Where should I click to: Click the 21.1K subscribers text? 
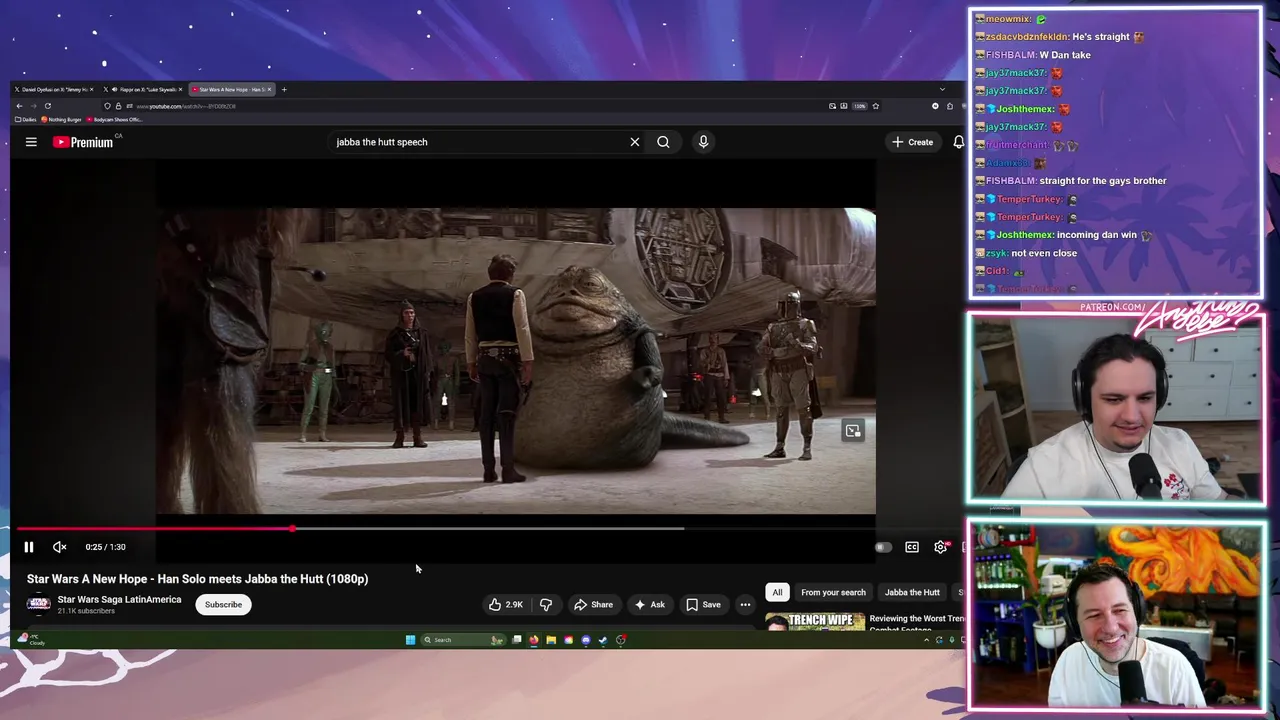tap(86, 611)
